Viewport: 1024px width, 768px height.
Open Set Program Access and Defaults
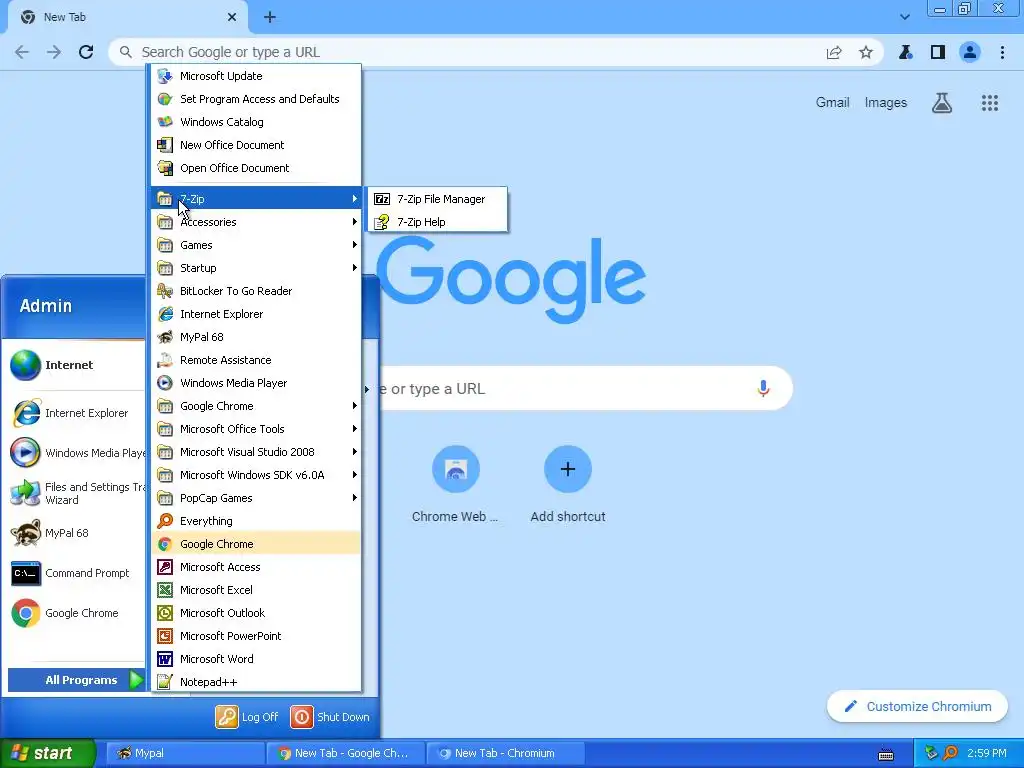(256, 99)
